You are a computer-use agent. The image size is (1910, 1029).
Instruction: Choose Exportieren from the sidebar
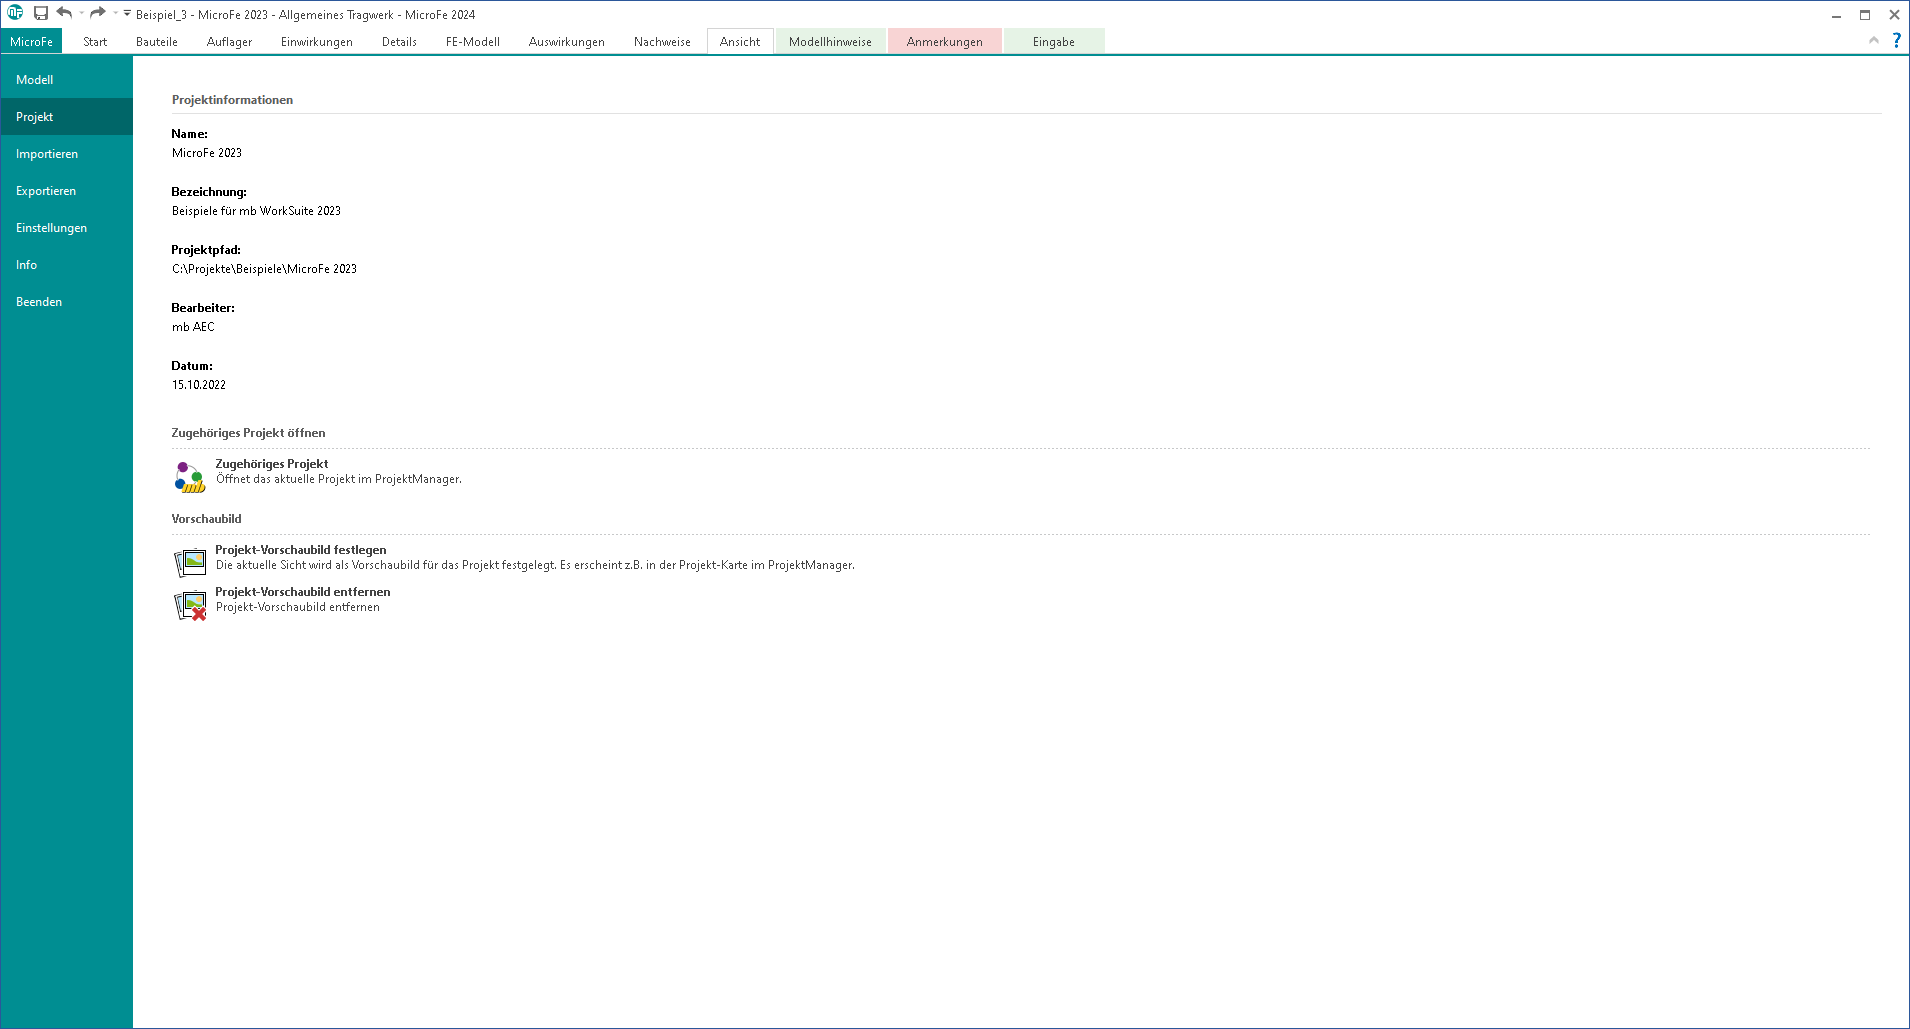(x=46, y=191)
